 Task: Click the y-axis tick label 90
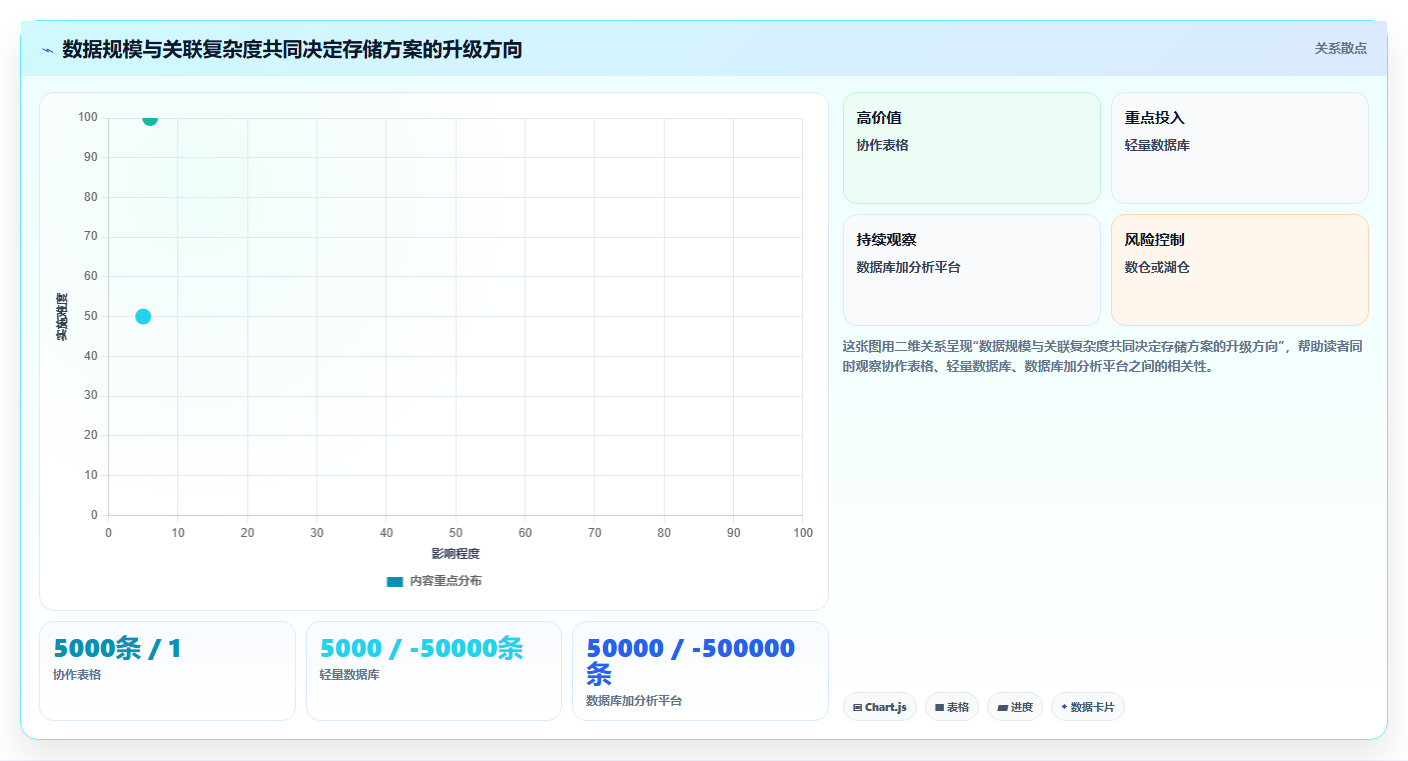pos(91,157)
